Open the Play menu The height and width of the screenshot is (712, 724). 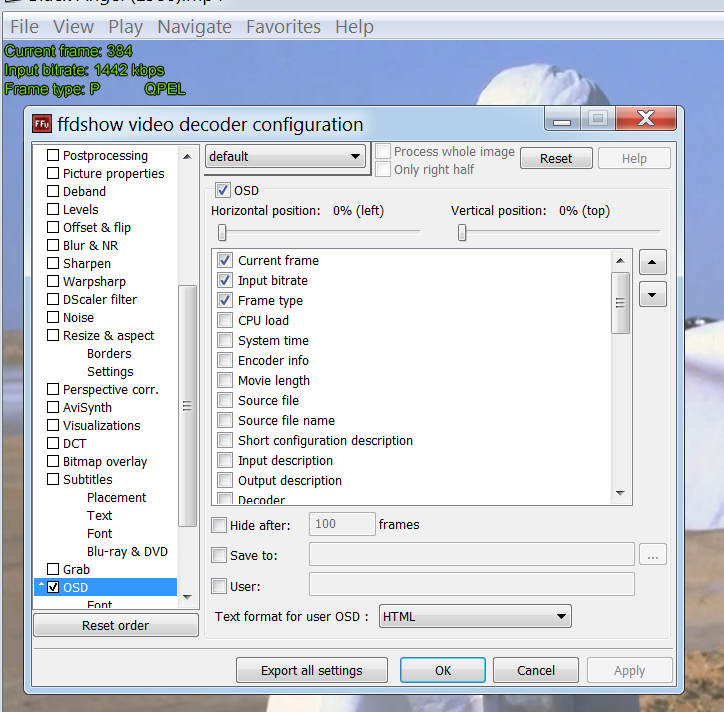click(x=126, y=27)
